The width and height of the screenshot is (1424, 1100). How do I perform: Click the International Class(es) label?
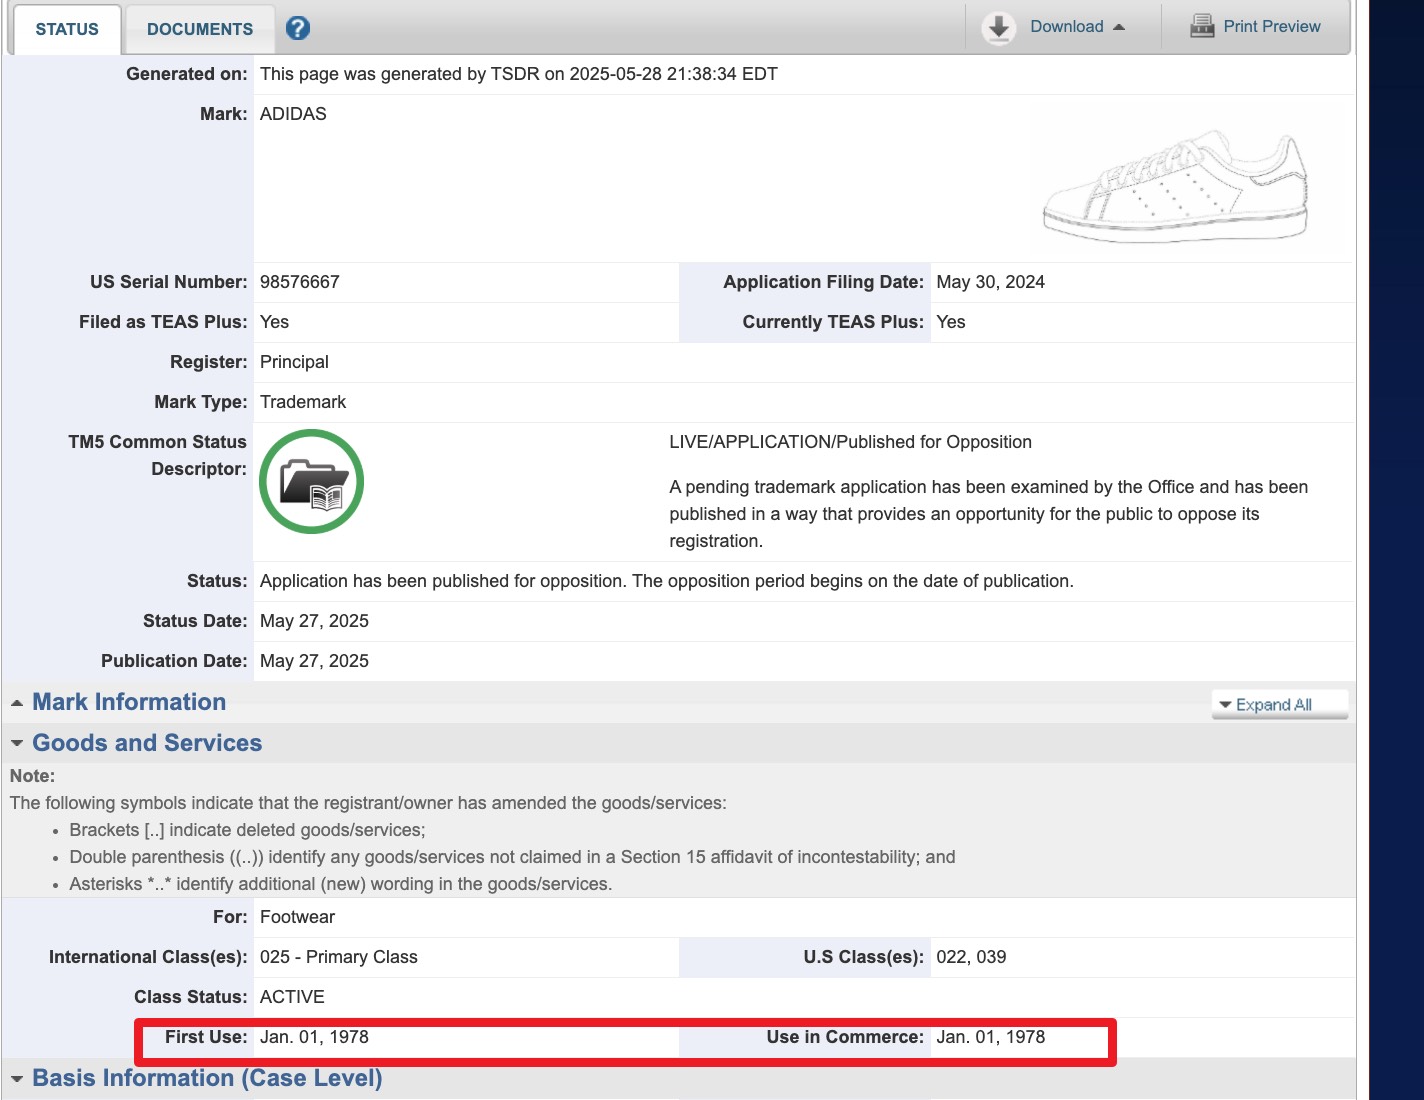[148, 957]
